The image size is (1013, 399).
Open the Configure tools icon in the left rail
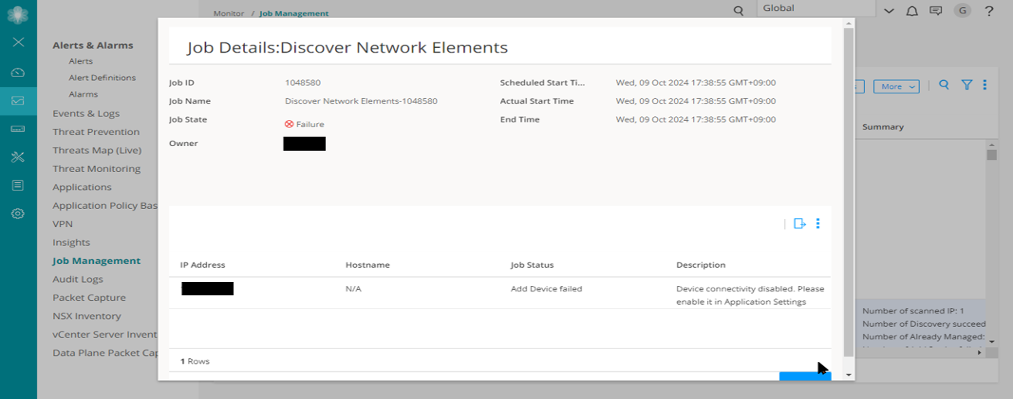coord(18,157)
